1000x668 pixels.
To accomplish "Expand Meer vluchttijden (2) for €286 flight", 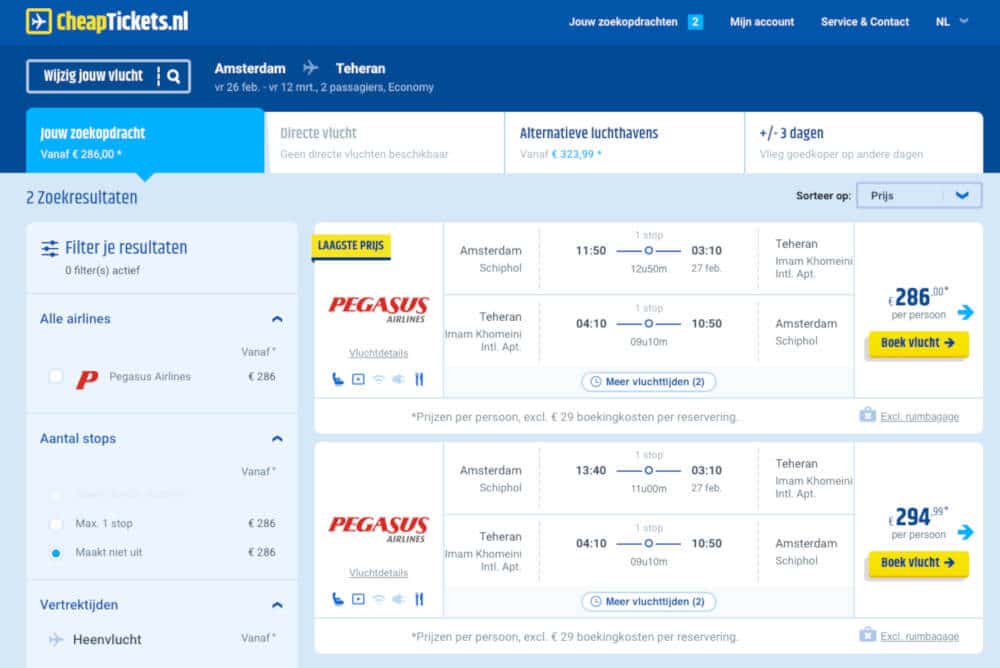I will coord(649,382).
